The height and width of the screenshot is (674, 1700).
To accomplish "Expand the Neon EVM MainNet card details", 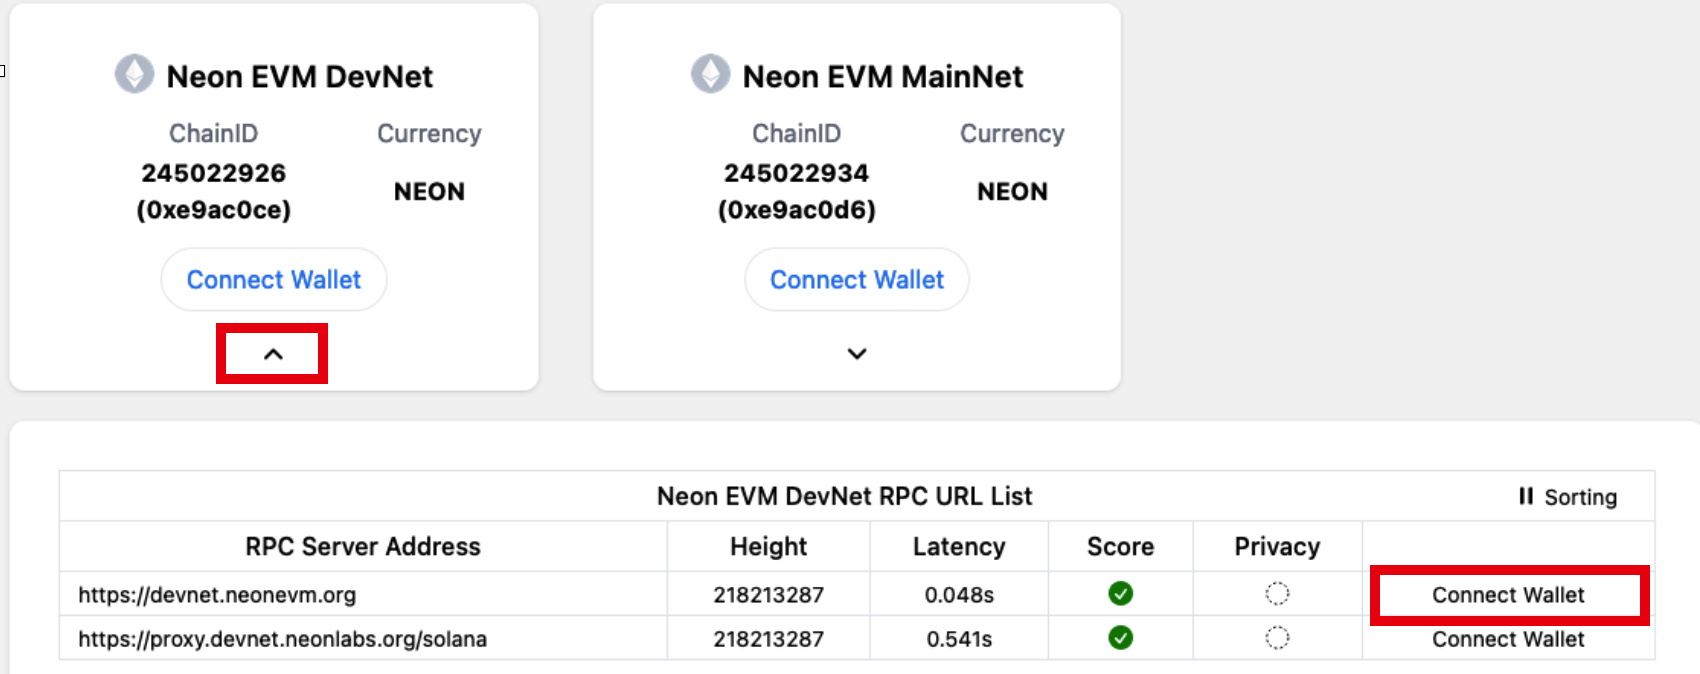I will [x=857, y=354].
